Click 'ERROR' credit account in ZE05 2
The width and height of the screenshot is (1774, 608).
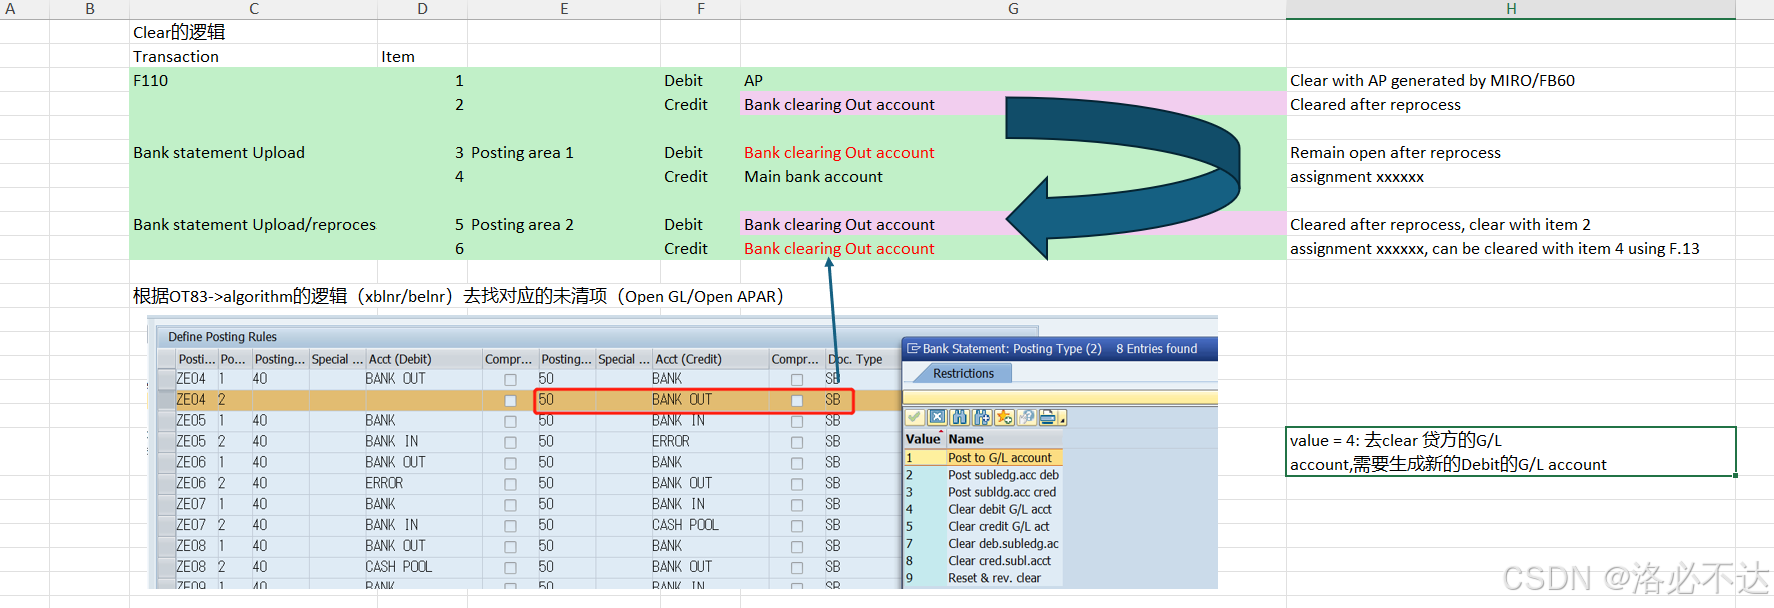pyautogui.click(x=670, y=441)
